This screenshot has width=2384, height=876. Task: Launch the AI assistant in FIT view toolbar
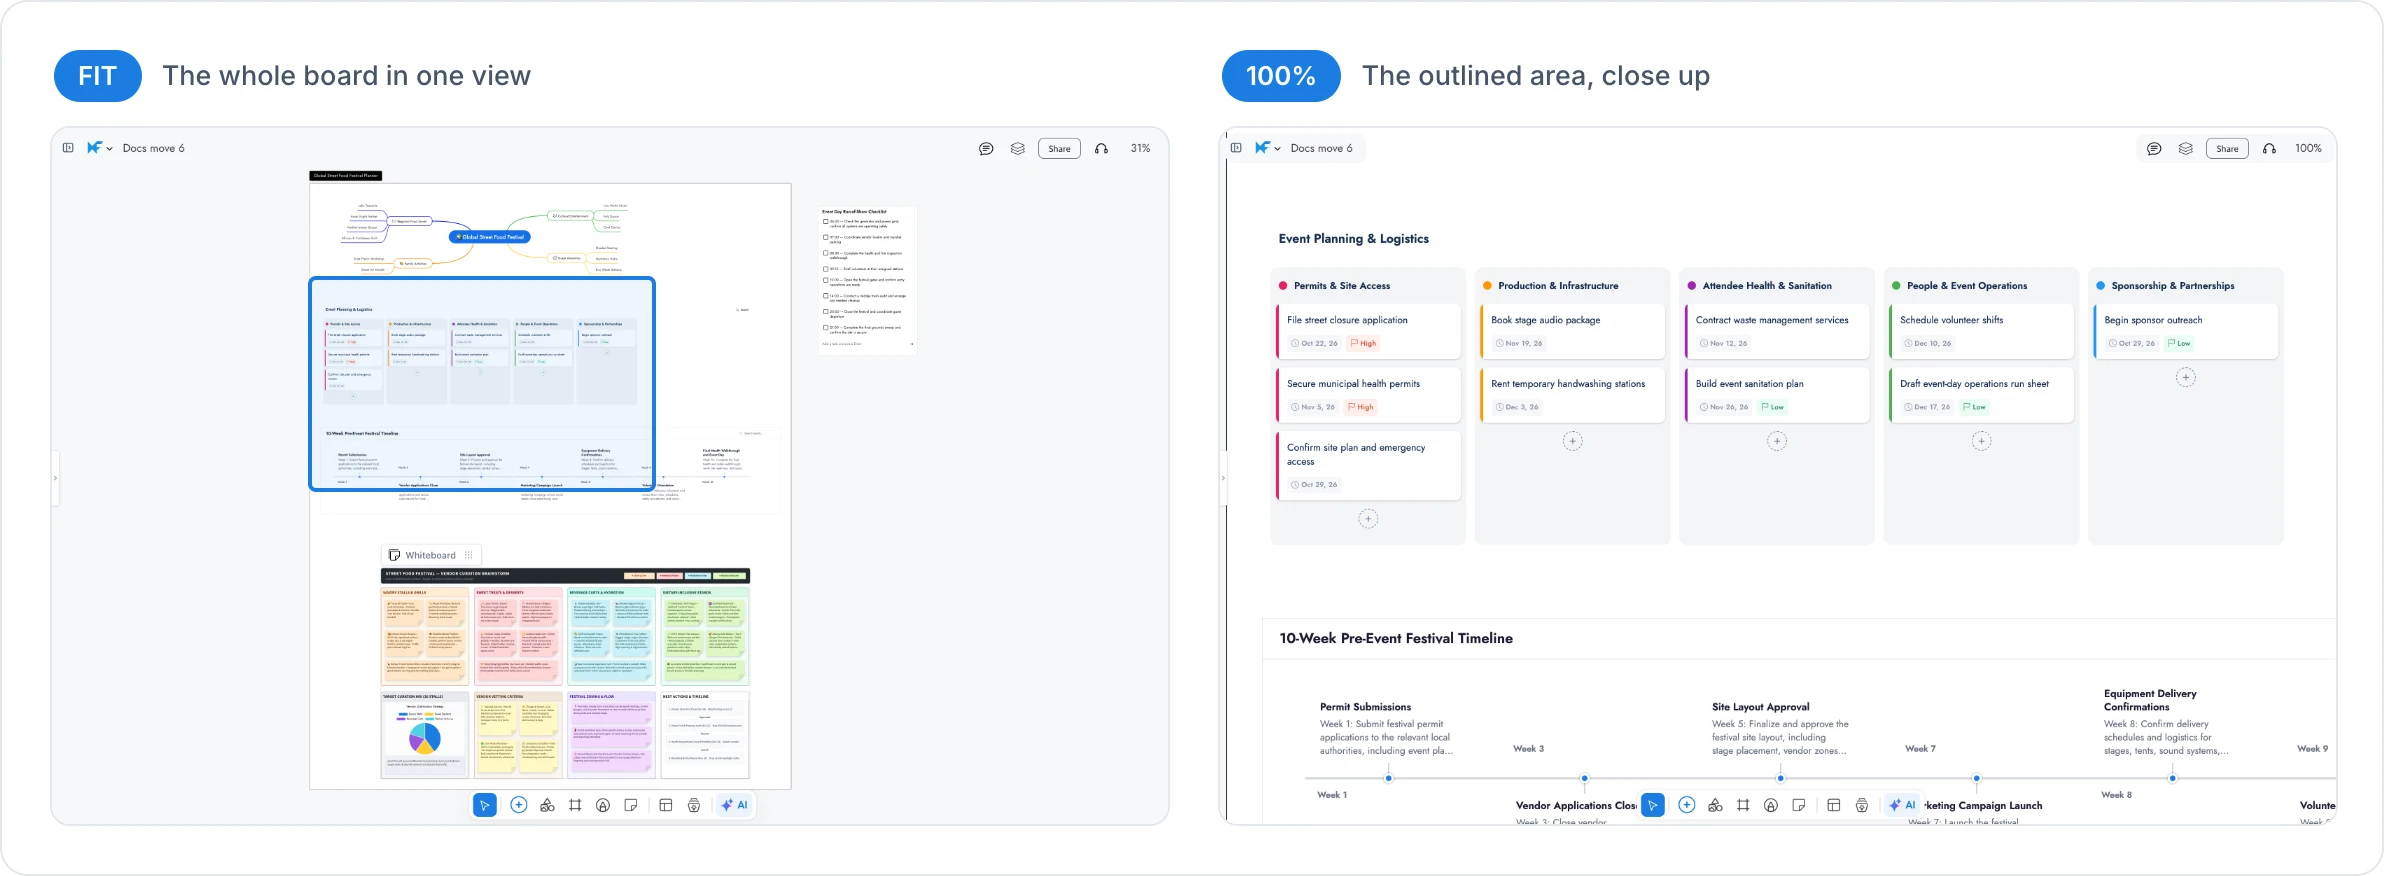point(735,805)
